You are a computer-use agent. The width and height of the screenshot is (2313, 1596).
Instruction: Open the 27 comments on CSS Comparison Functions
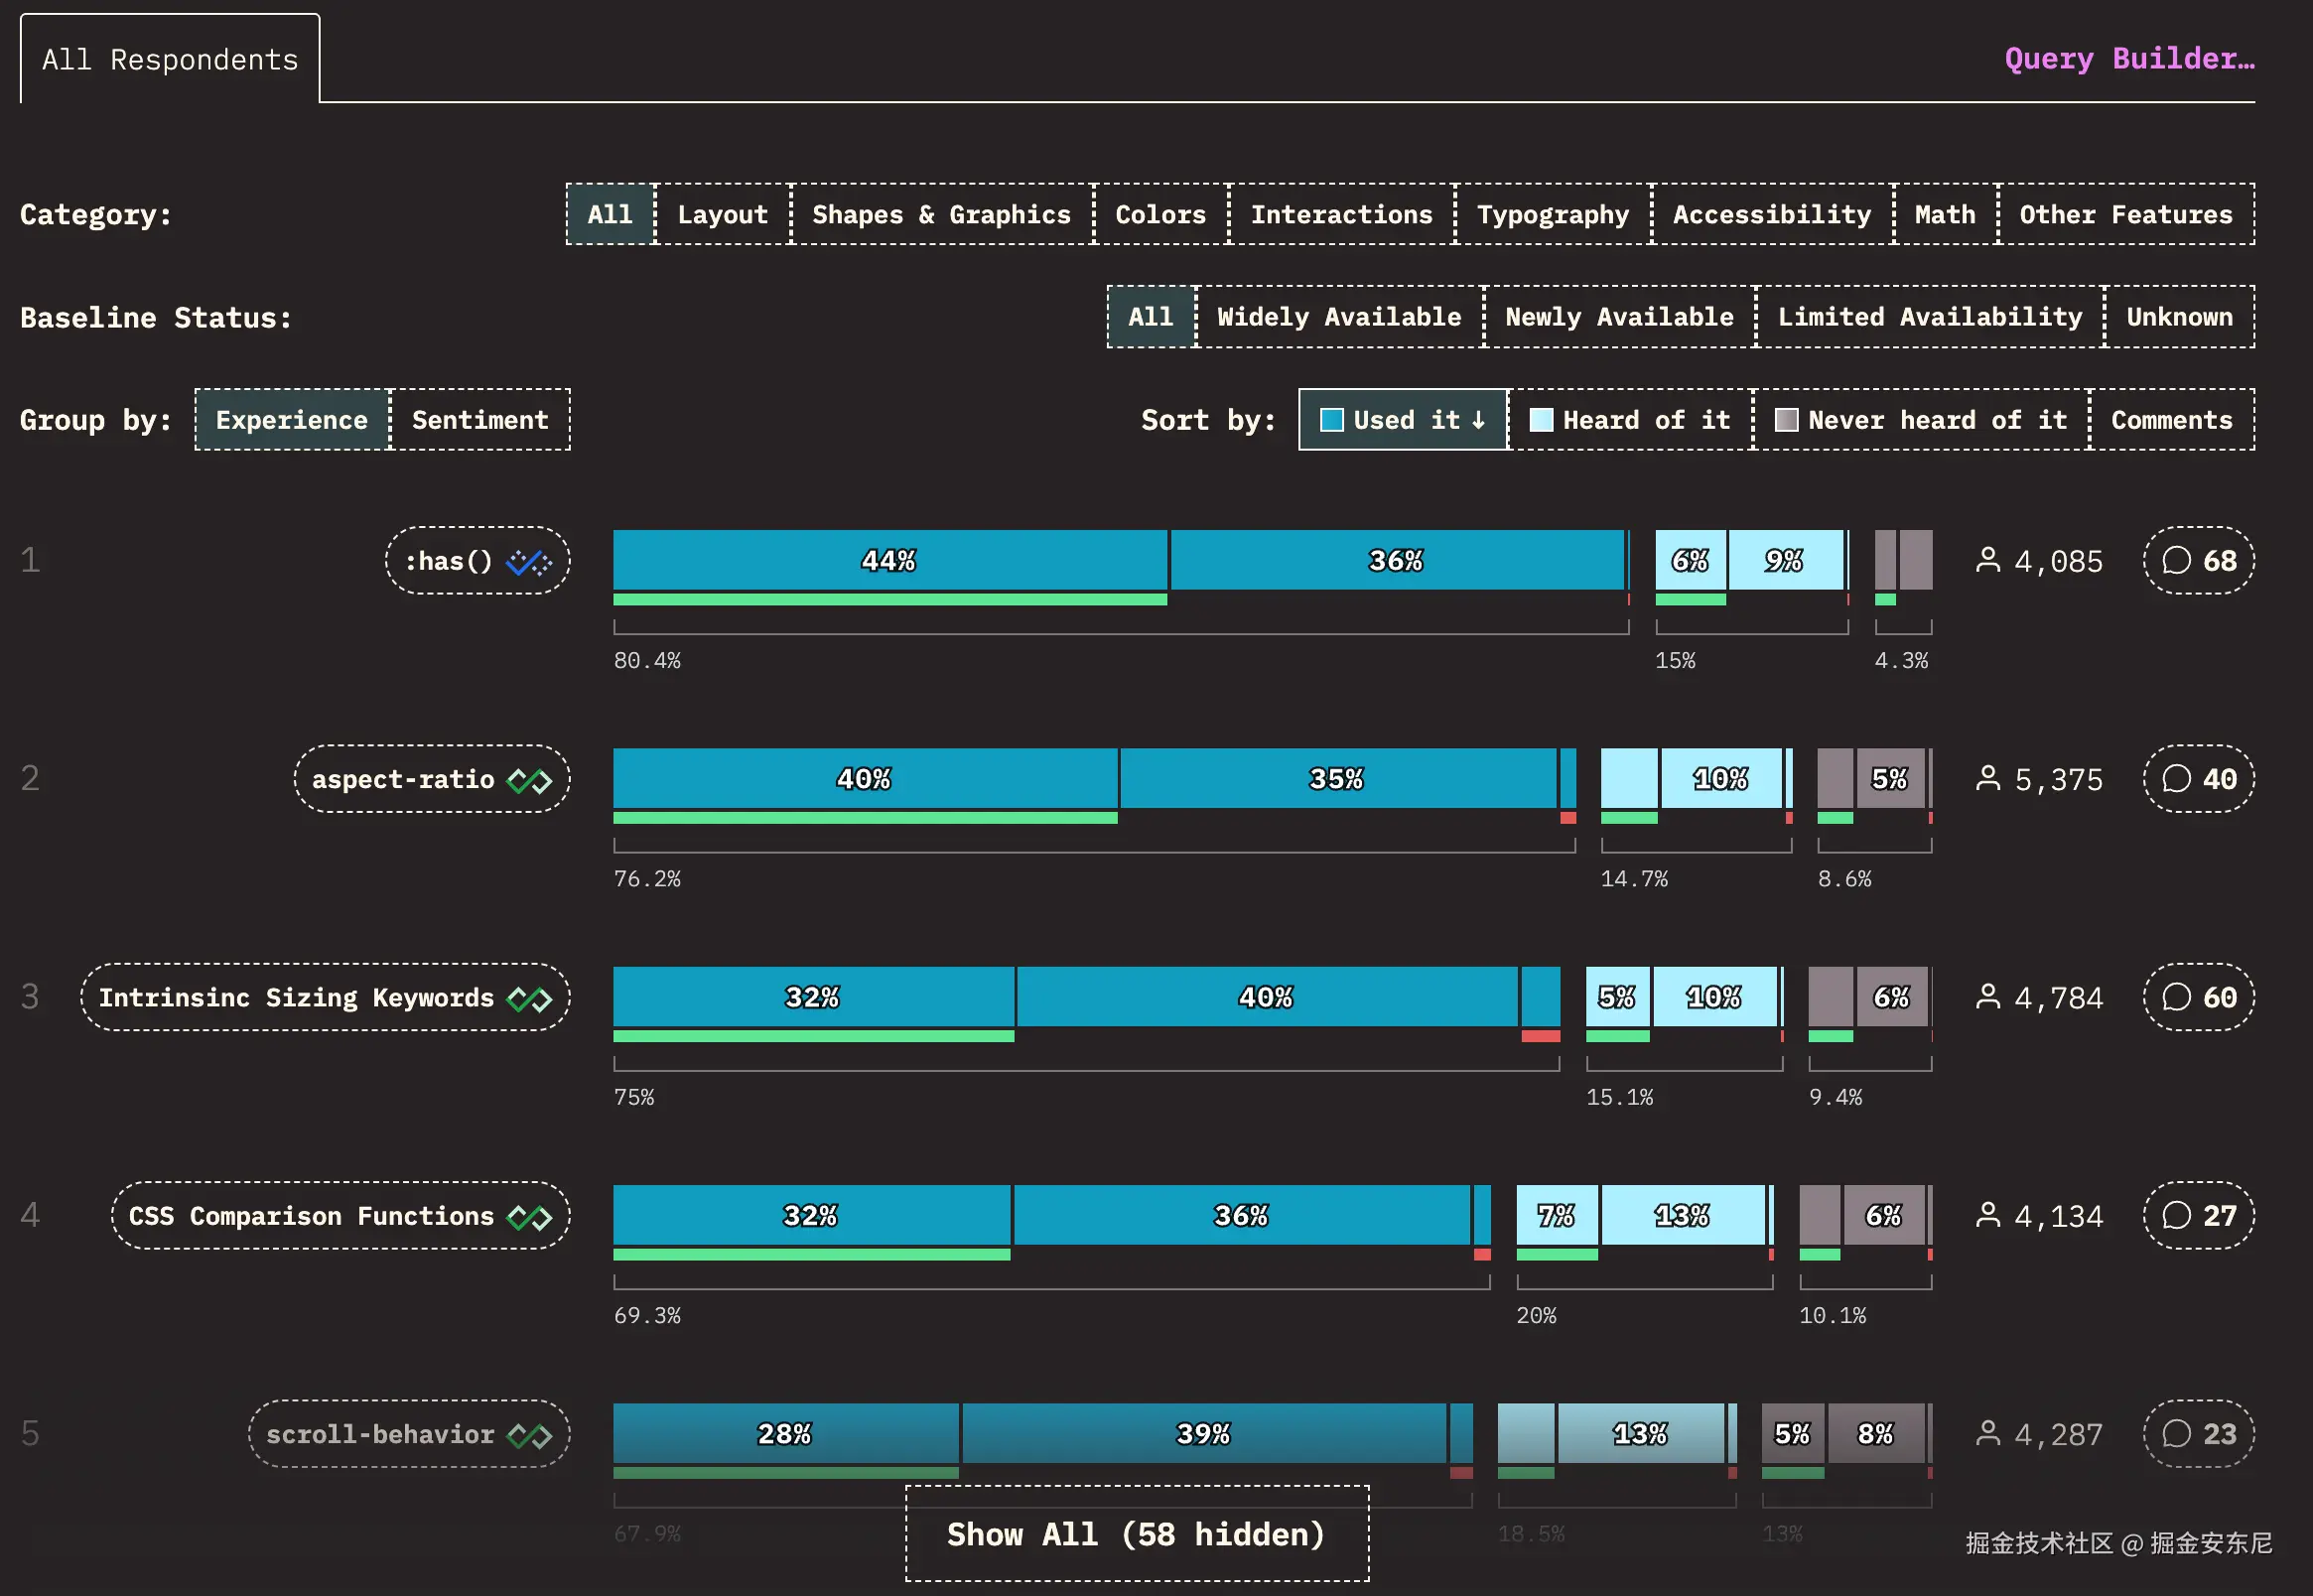tap(2198, 1216)
